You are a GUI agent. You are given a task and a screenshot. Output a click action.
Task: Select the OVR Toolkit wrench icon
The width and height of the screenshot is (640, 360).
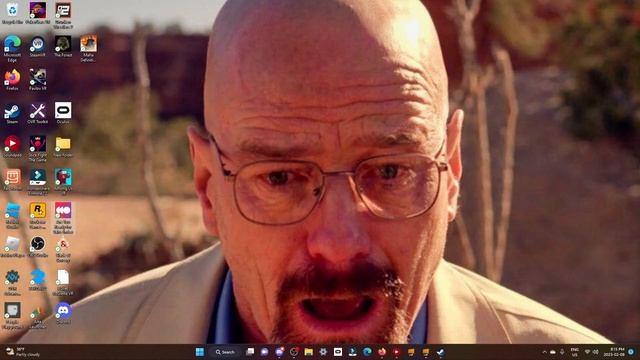tap(38, 113)
